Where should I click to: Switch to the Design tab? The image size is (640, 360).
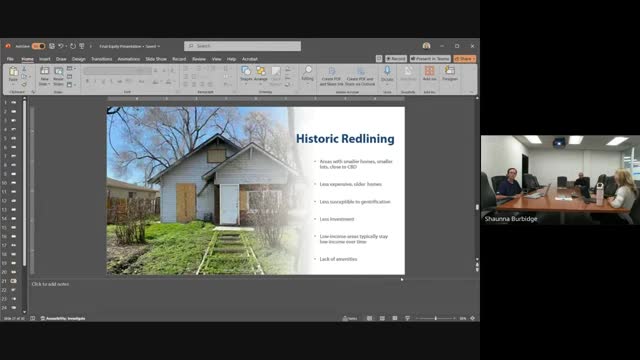(x=79, y=59)
